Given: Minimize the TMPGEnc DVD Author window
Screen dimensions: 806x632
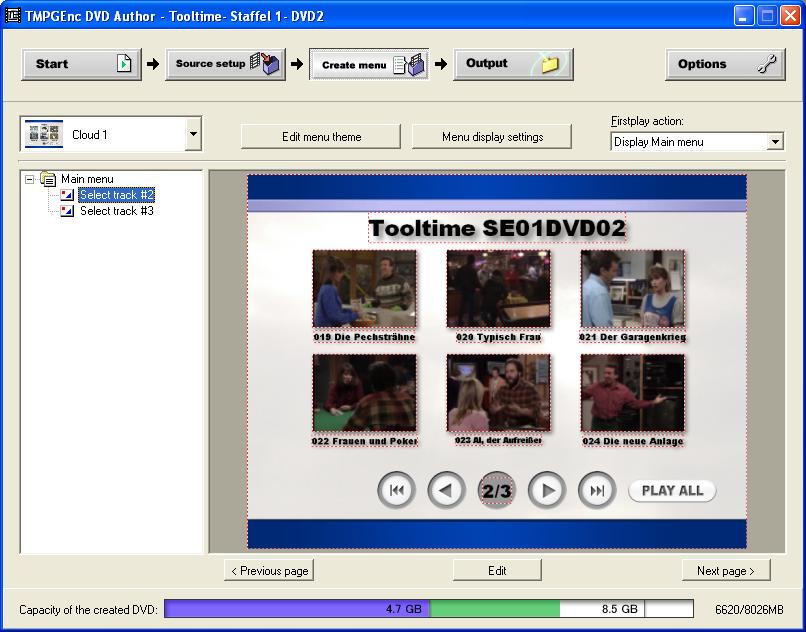Looking at the screenshot, I should point(743,16).
